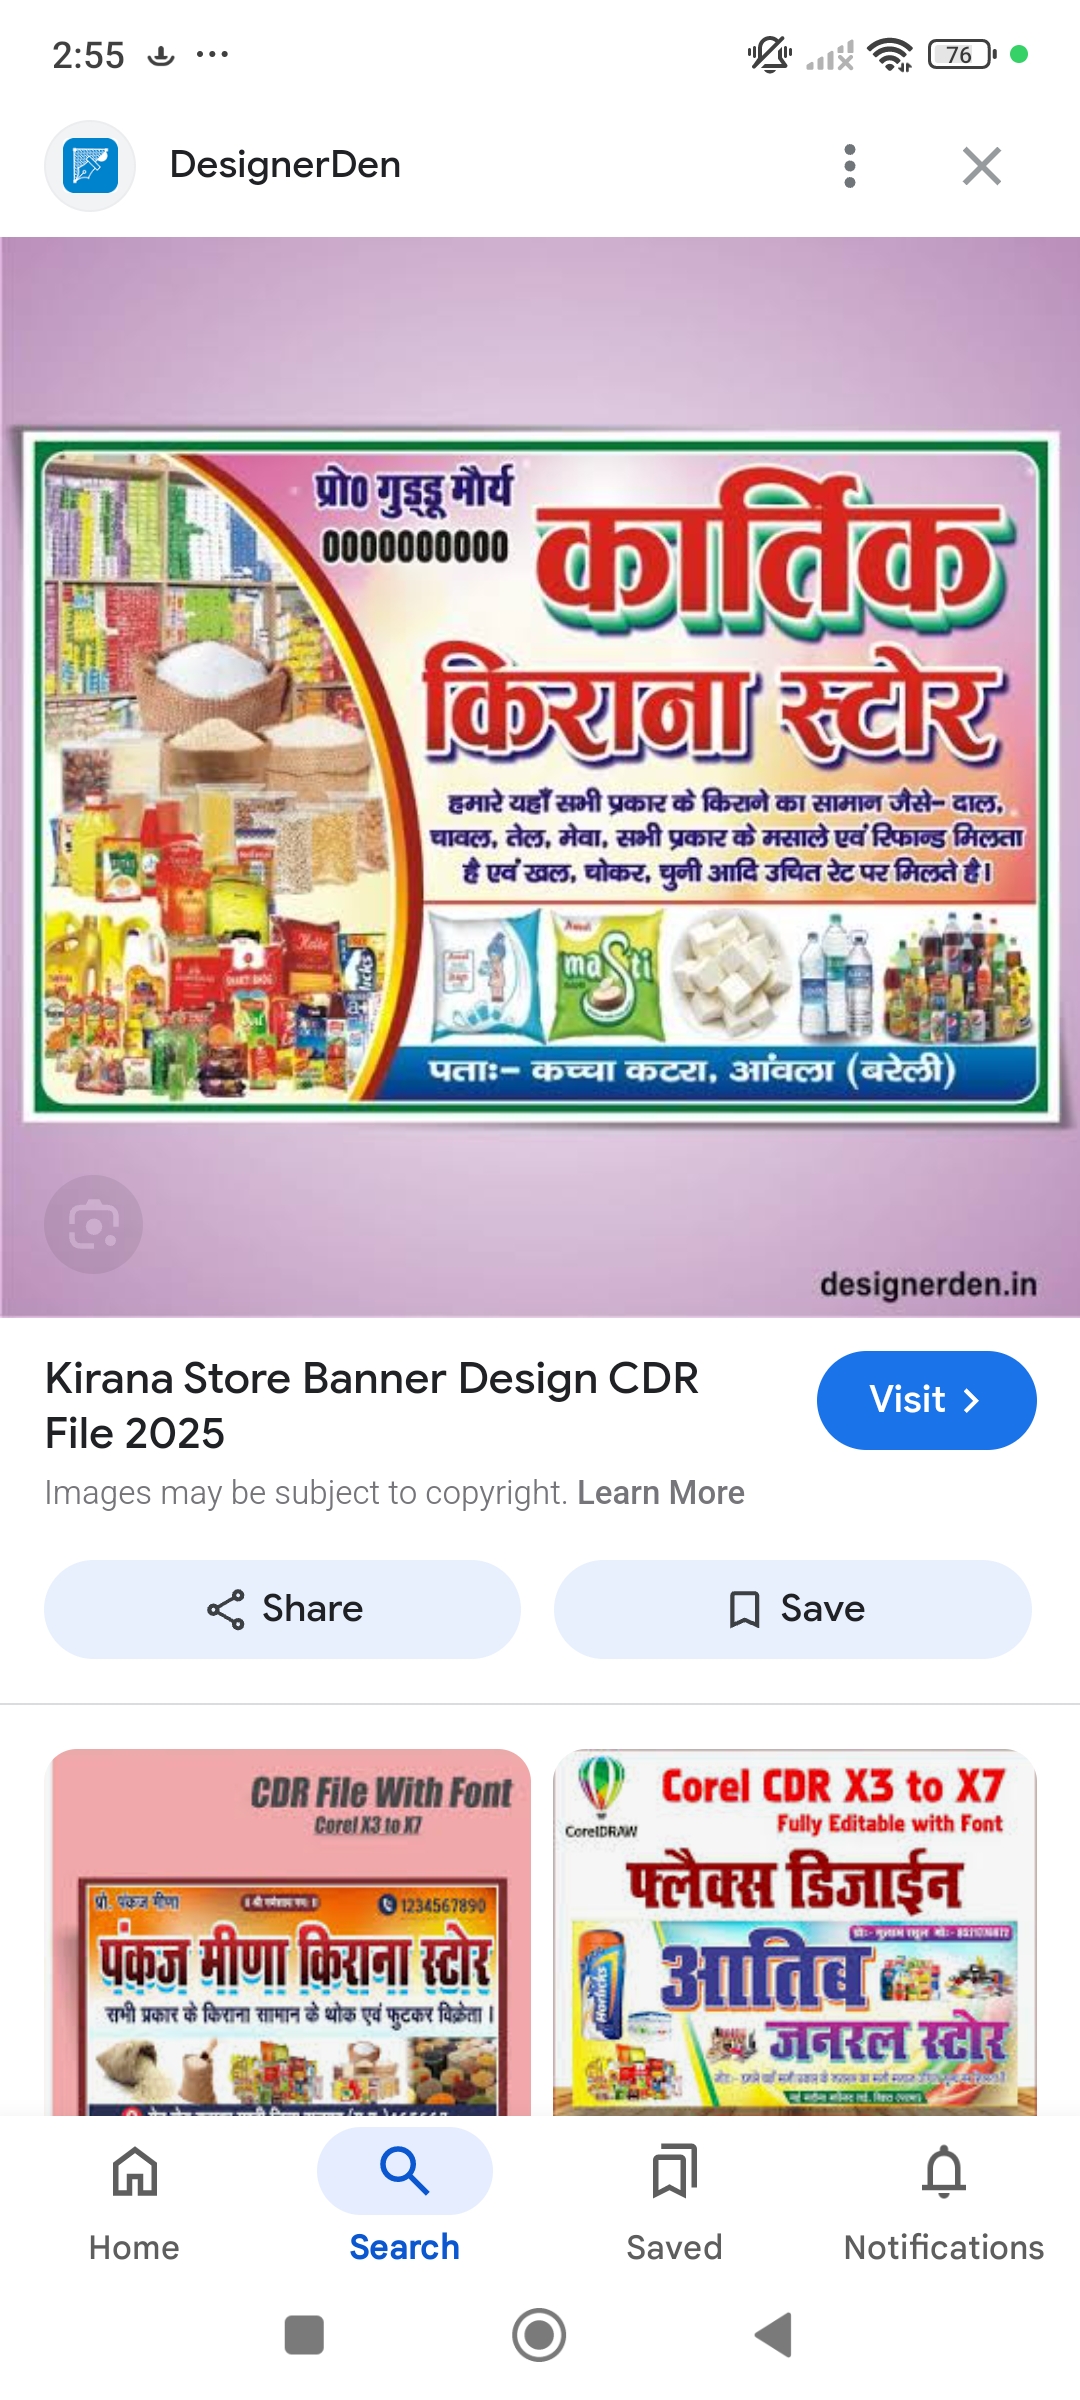Save this image to collection
This screenshot has width=1080, height=2400.
[793, 1609]
